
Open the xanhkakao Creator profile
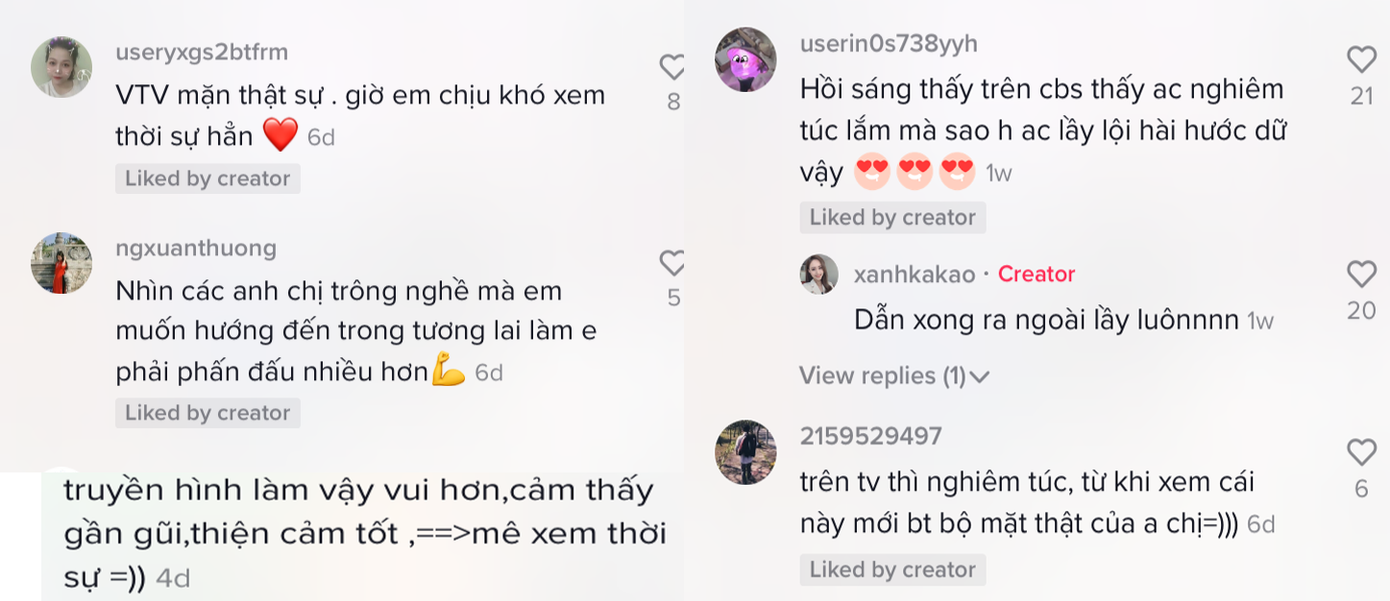pos(912,273)
